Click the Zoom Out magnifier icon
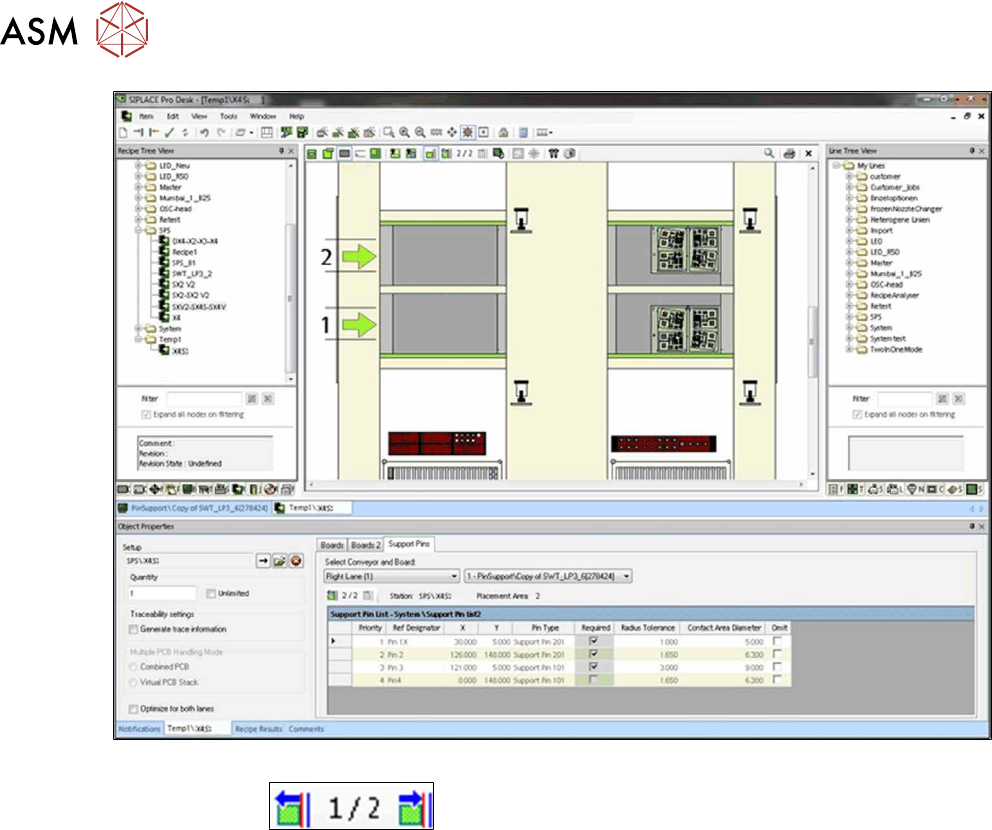 tap(420, 132)
